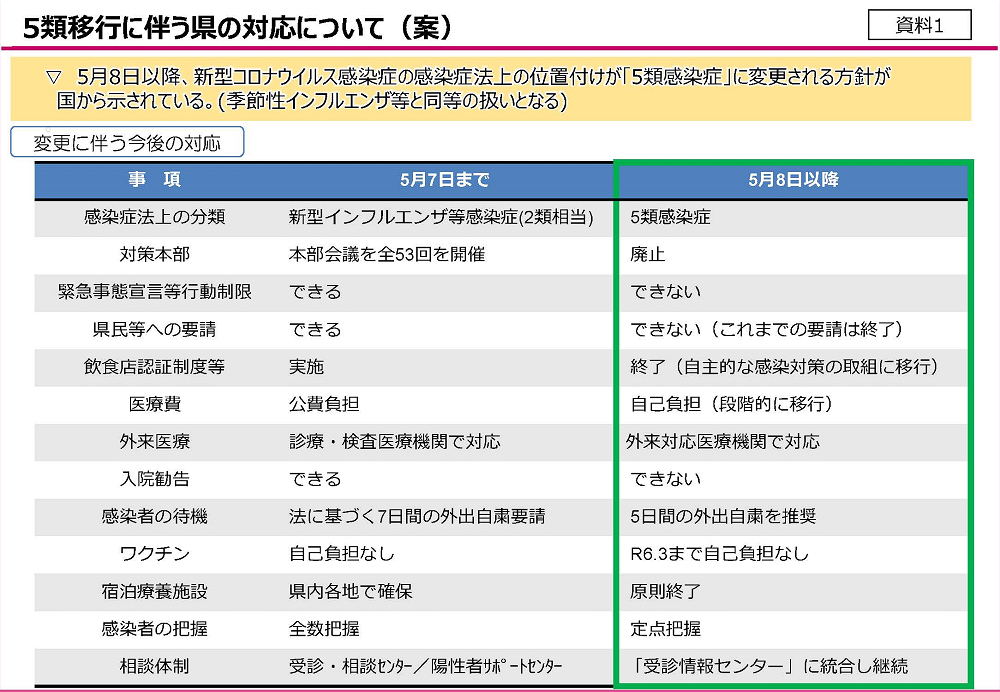The image size is (1000, 692).
Task: Select the 感染者の把握 row label
Action: (x=155, y=629)
